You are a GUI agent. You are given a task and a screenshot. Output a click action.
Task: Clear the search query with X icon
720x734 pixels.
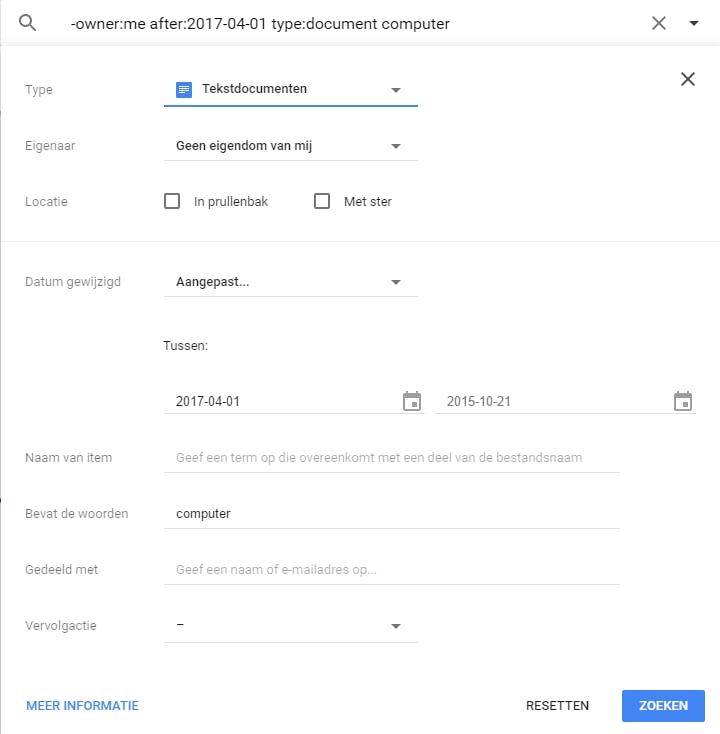(658, 24)
